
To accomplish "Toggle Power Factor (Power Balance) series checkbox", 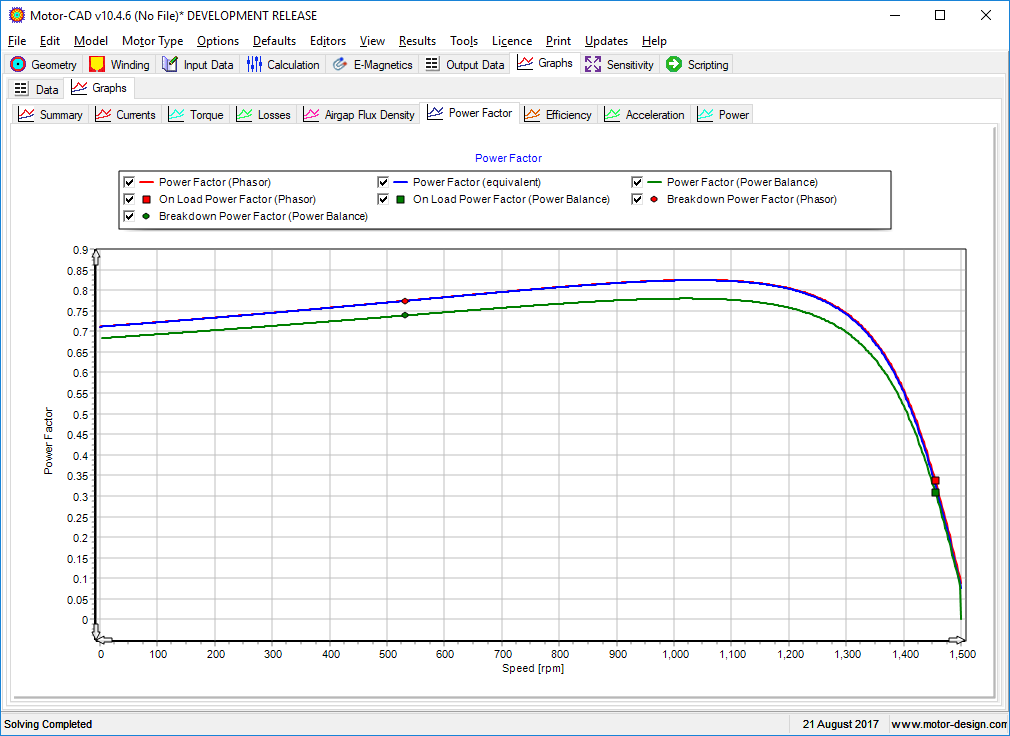I will click(637, 182).
